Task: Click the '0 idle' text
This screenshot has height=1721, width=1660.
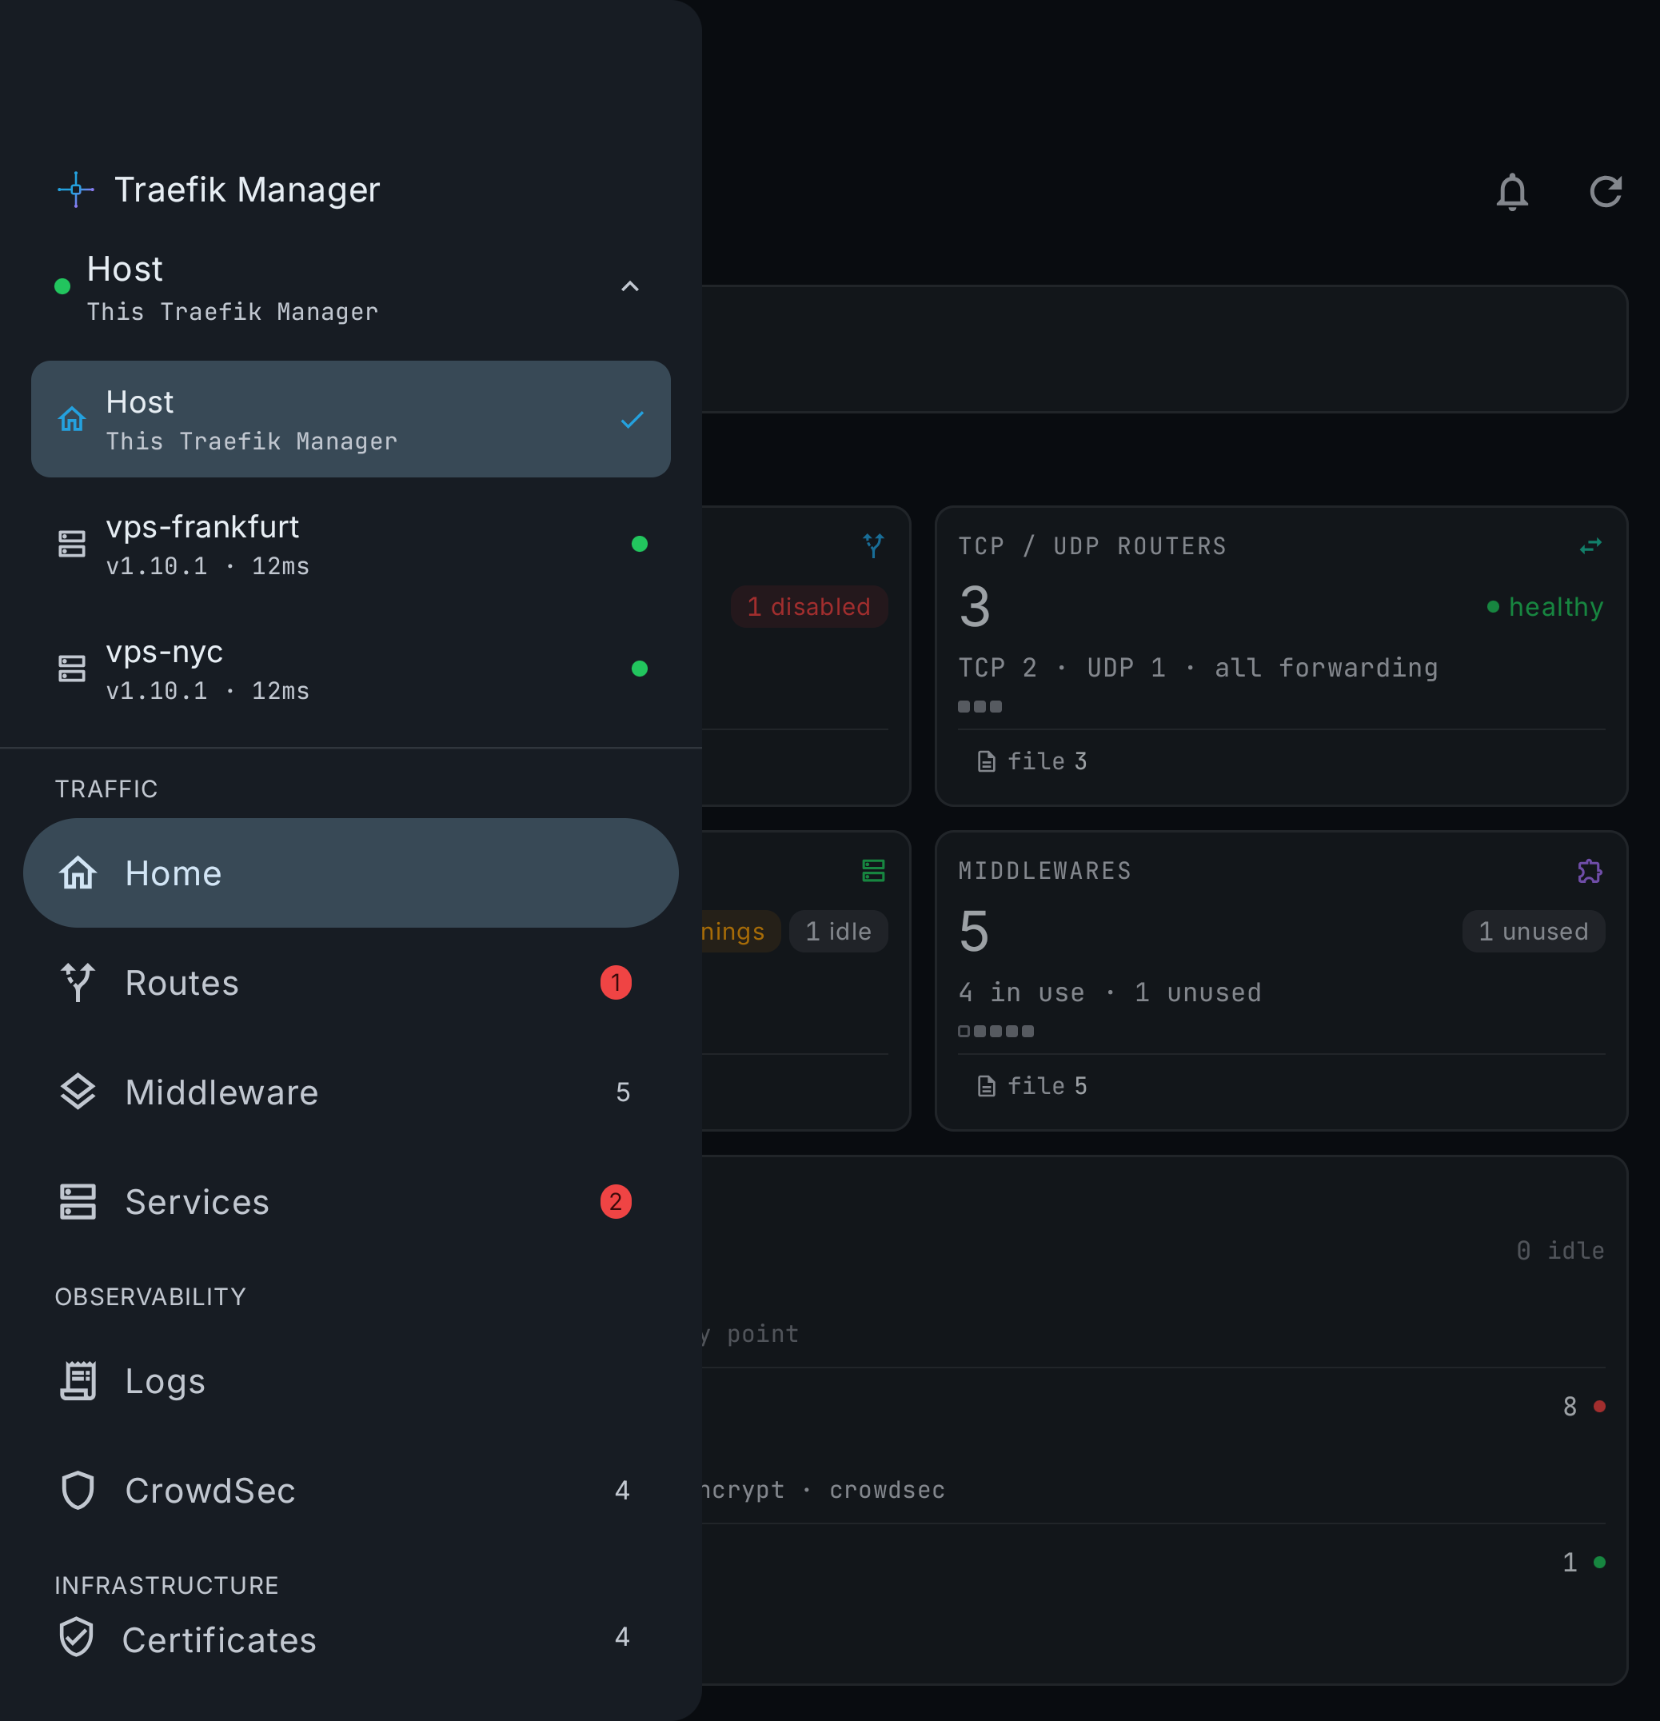Action: 1560,1251
